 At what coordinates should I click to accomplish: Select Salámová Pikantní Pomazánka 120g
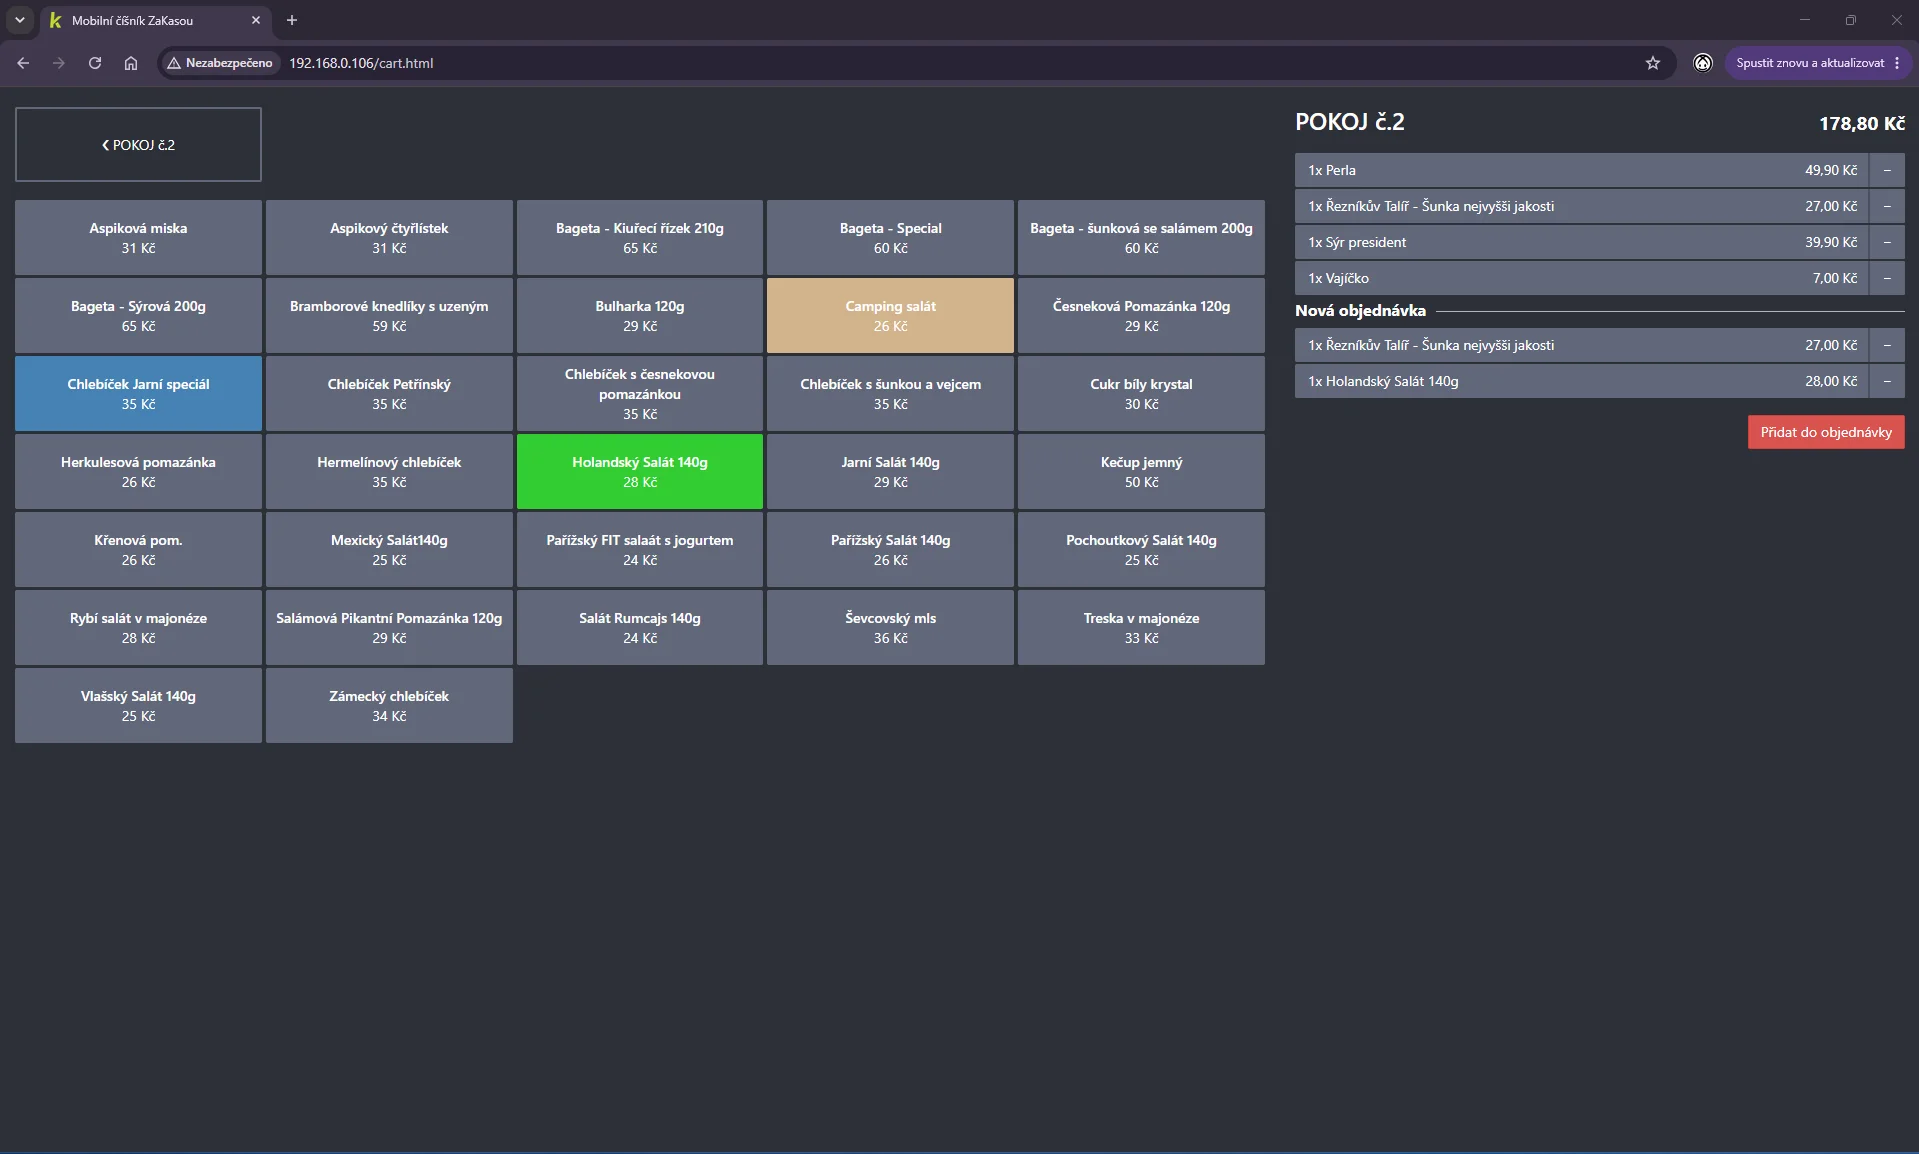tap(389, 628)
